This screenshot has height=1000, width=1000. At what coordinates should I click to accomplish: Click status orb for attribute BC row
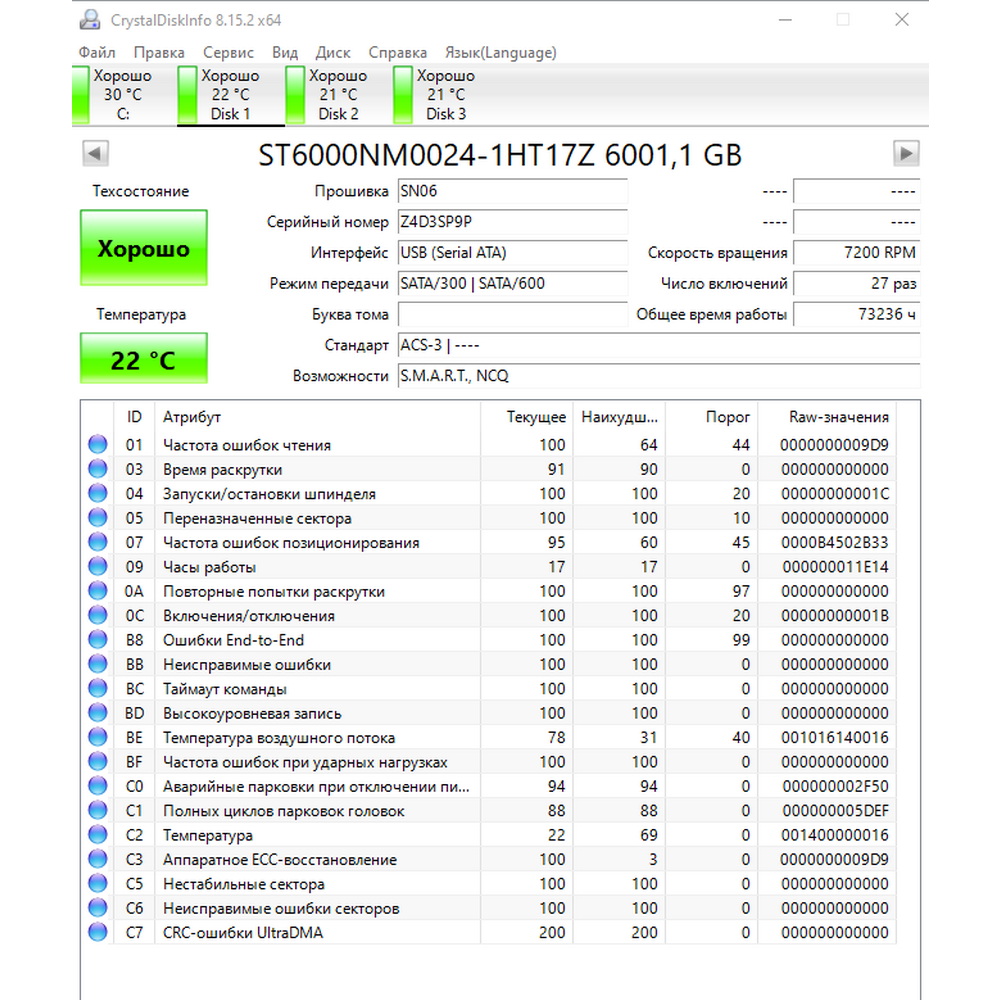(98, 688)
